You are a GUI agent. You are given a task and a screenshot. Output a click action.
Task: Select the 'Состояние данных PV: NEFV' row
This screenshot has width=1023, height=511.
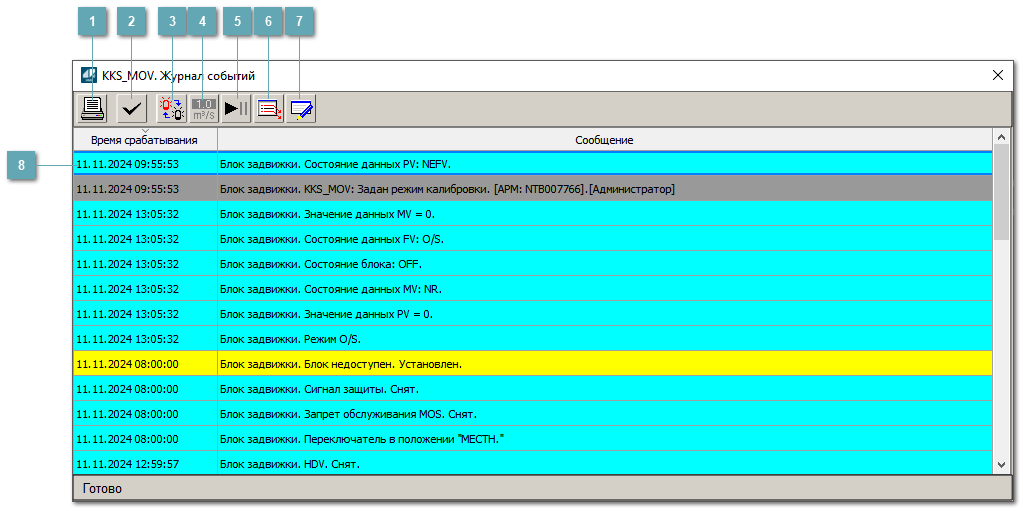(x=533, y=164)
